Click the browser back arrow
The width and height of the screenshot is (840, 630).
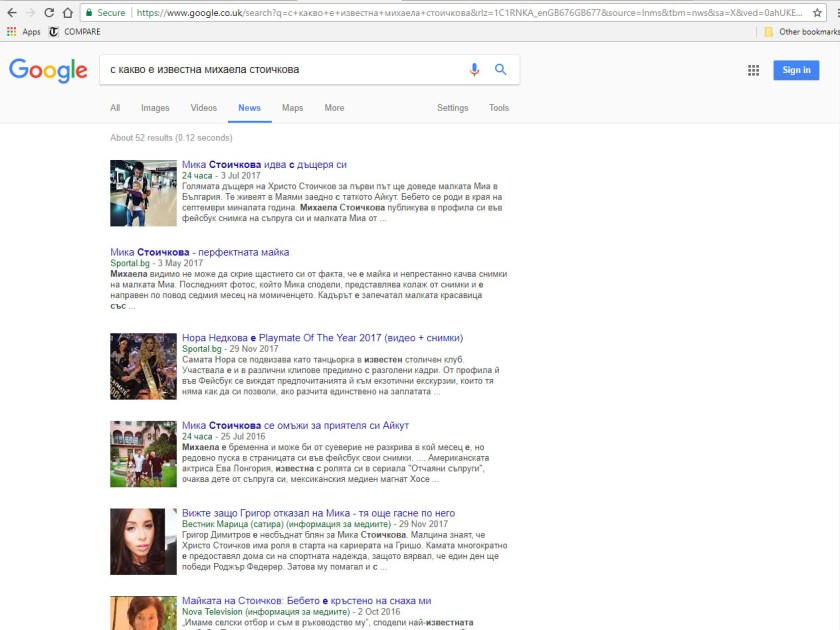click(10, 13)
